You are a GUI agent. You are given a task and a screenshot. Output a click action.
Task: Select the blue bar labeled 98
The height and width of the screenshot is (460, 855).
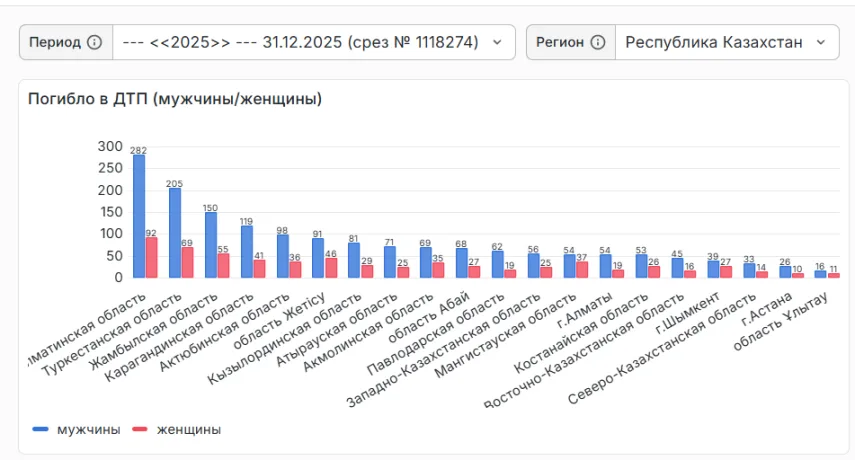pos(283,256)
